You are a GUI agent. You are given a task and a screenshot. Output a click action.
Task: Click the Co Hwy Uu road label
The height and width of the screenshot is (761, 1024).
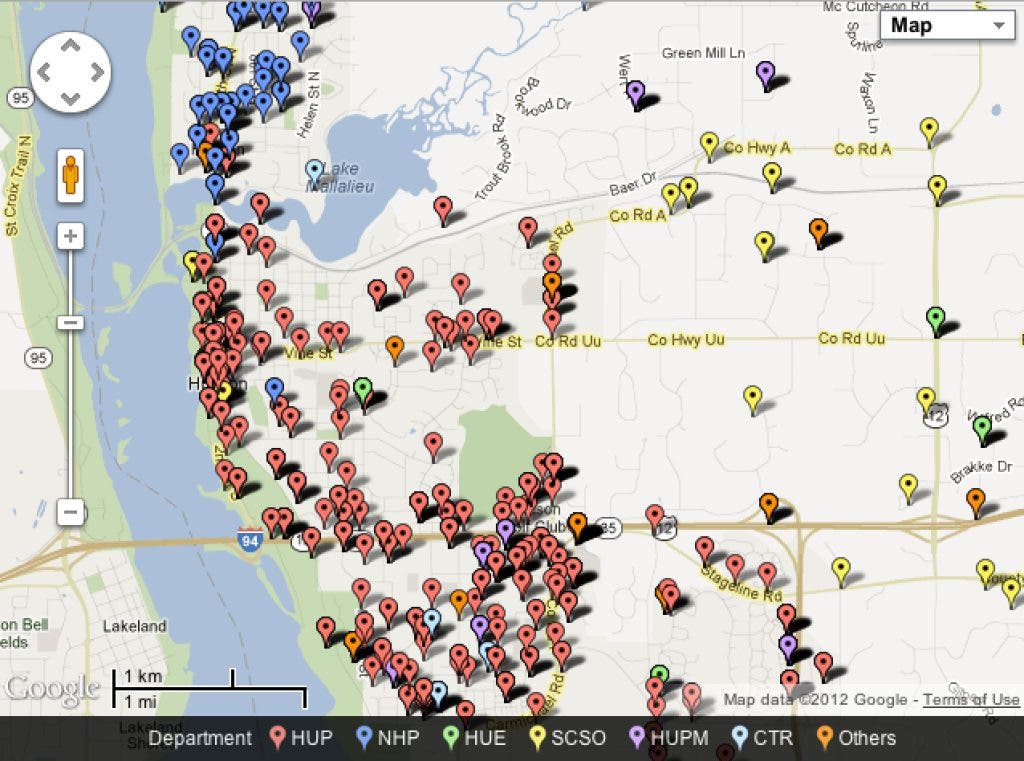(x=686, y=340)
